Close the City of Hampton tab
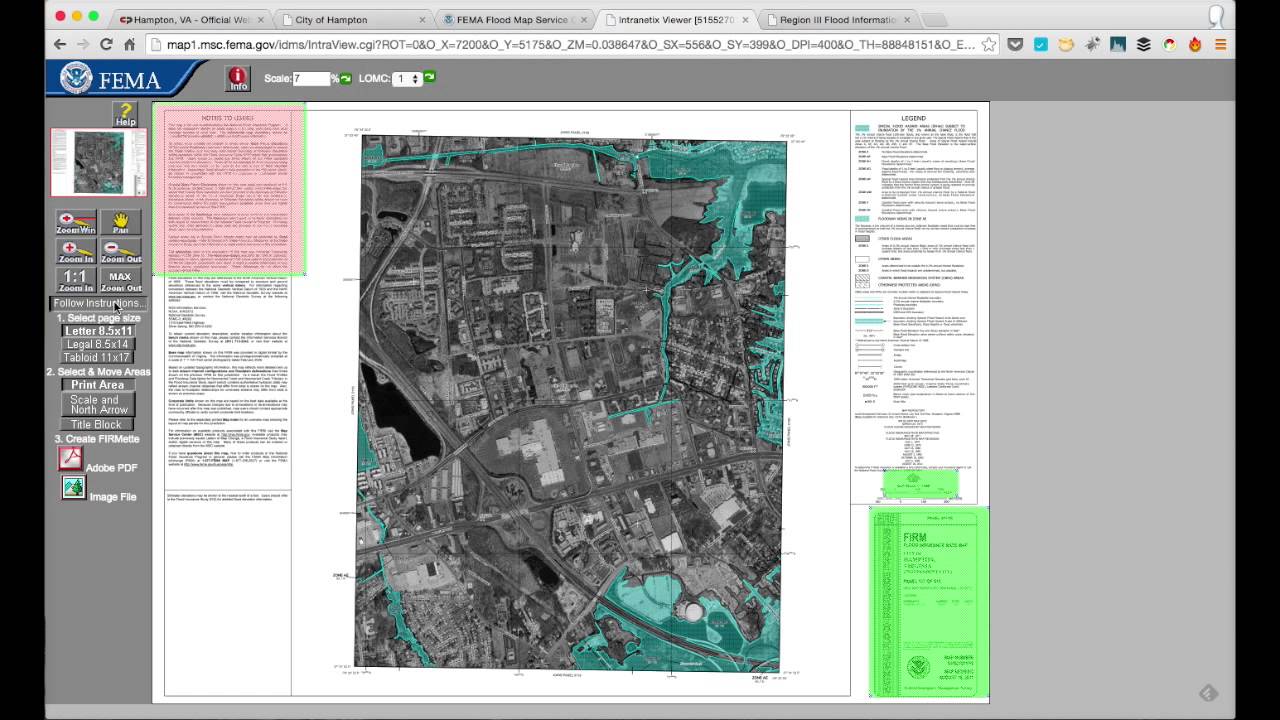This screenshot has height=720, width=1280. pos(422,19)
